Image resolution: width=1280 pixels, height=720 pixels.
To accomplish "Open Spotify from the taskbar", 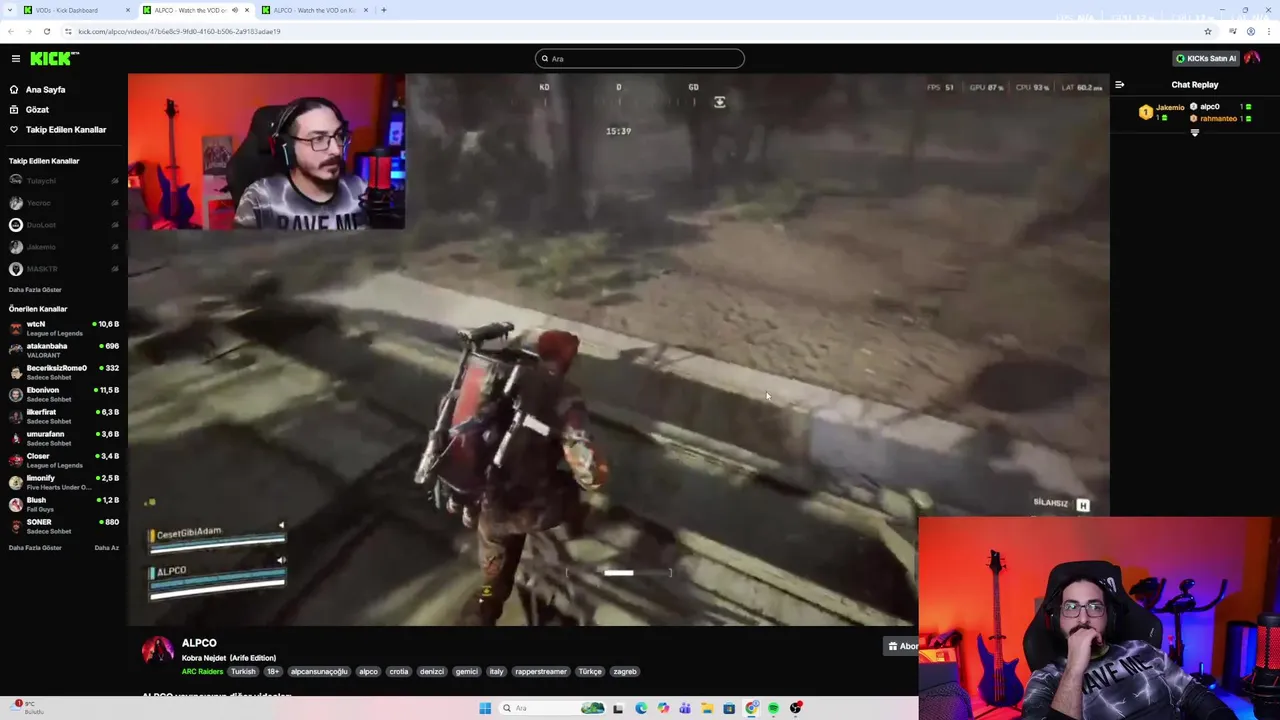I will pyautogui.click(x=773, y=708).
